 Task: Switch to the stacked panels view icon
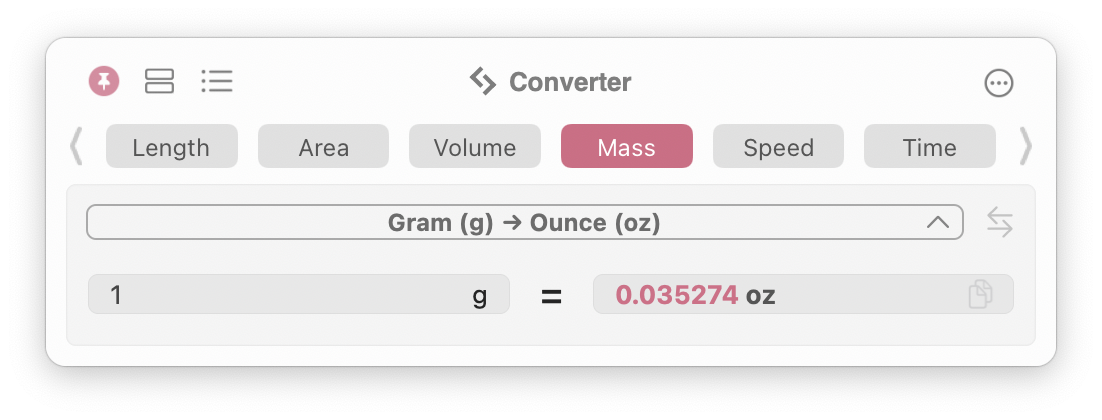click(x=160, y=81)
